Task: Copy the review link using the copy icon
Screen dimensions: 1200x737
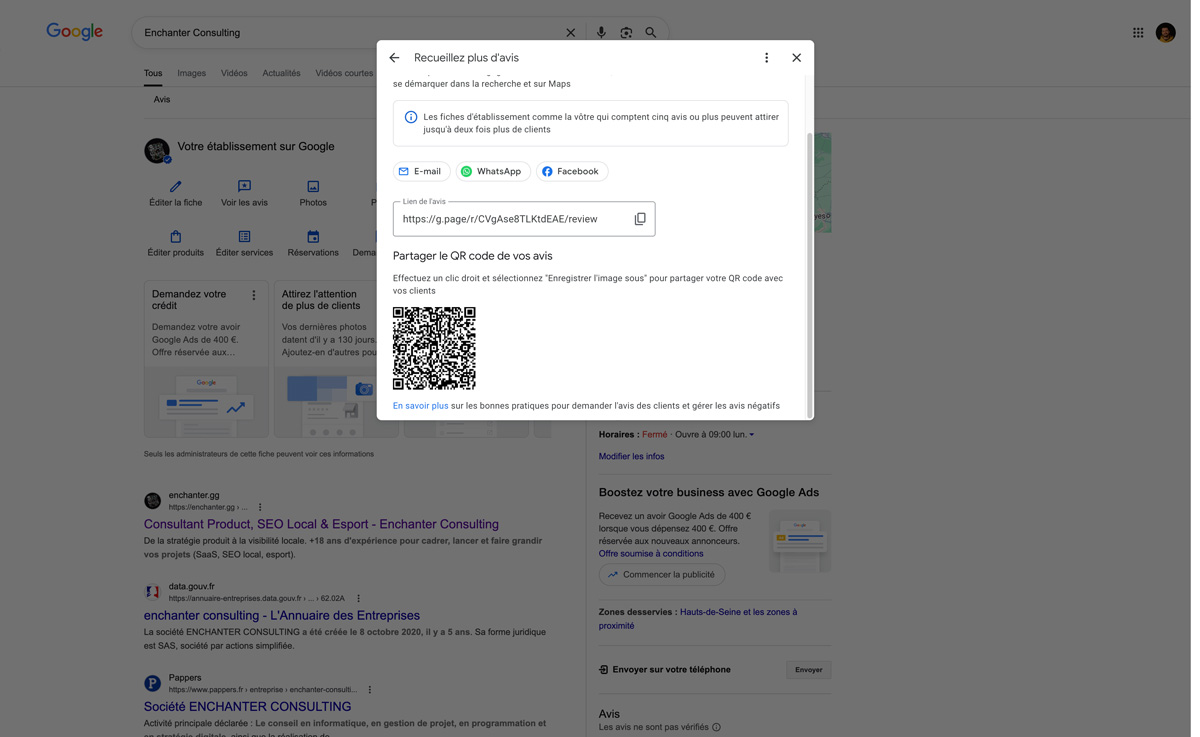Action: point(640,218)
